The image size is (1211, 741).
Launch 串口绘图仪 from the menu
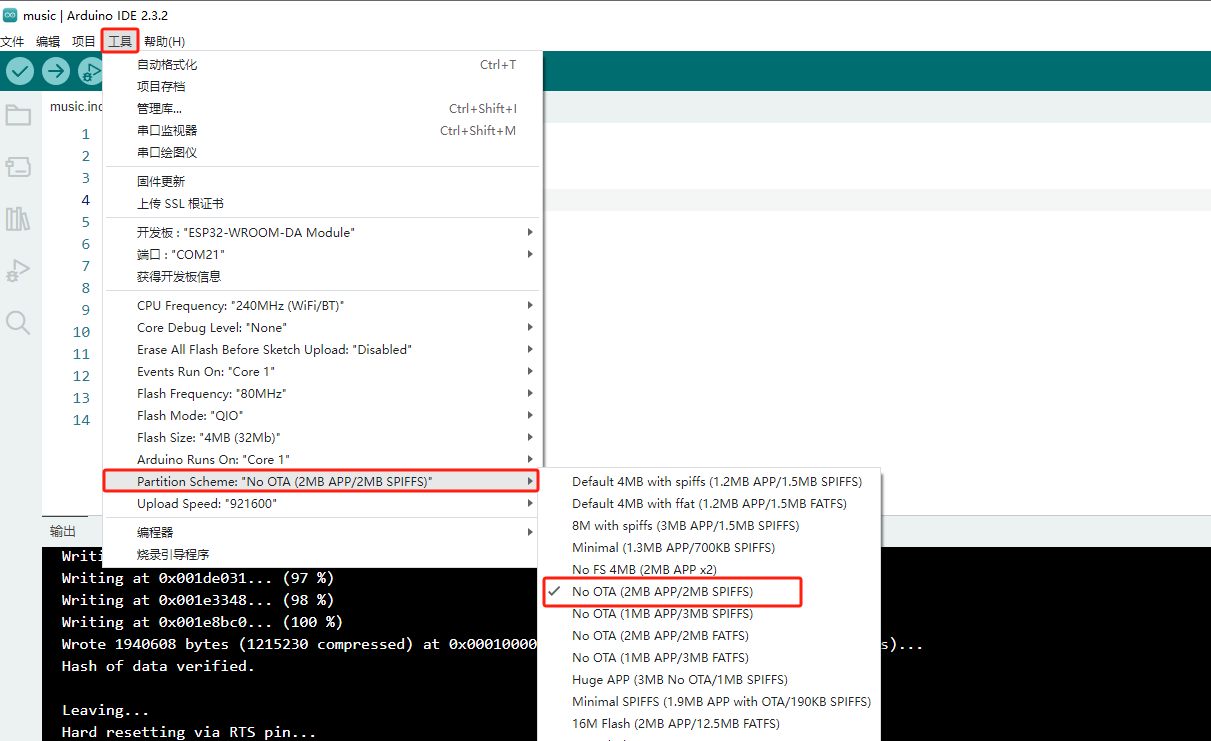click(322, 152)
